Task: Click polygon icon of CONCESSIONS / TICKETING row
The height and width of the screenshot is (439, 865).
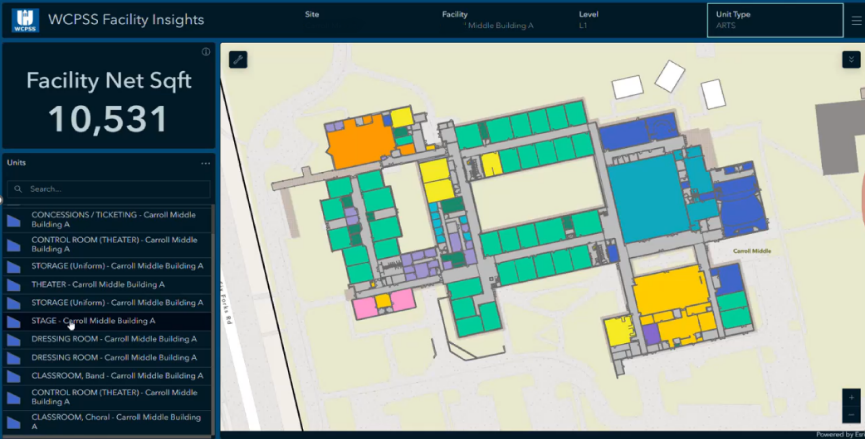Action: tap(14, 221)
